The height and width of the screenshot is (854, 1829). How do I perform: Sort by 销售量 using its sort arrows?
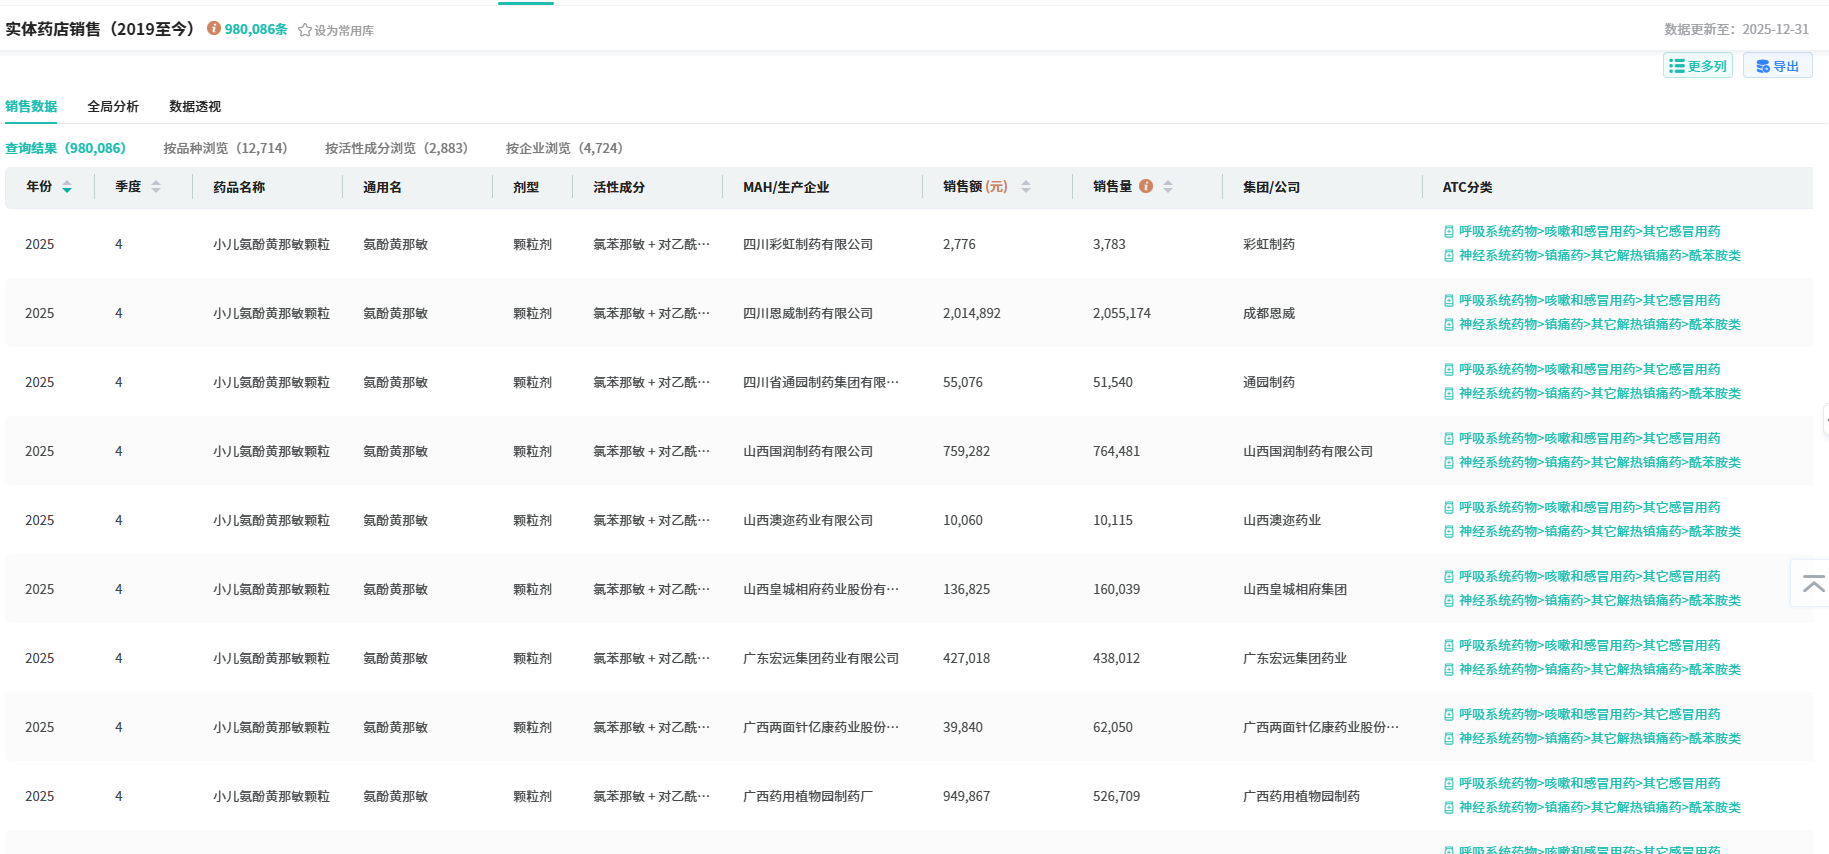(x=1168, y=187)
